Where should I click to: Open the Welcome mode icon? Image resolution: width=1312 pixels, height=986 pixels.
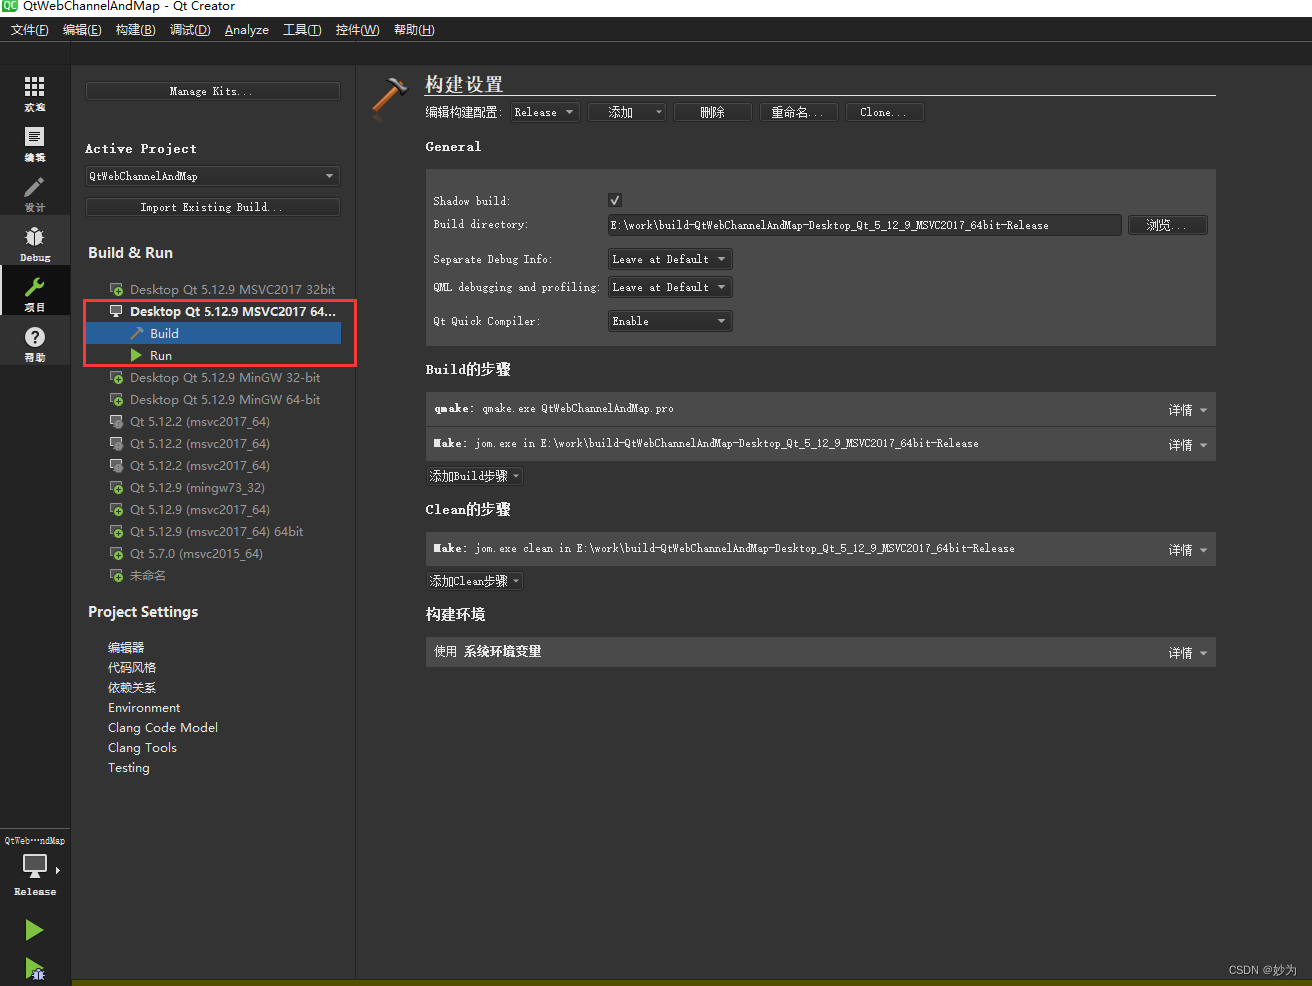click(x=35, y=87)
